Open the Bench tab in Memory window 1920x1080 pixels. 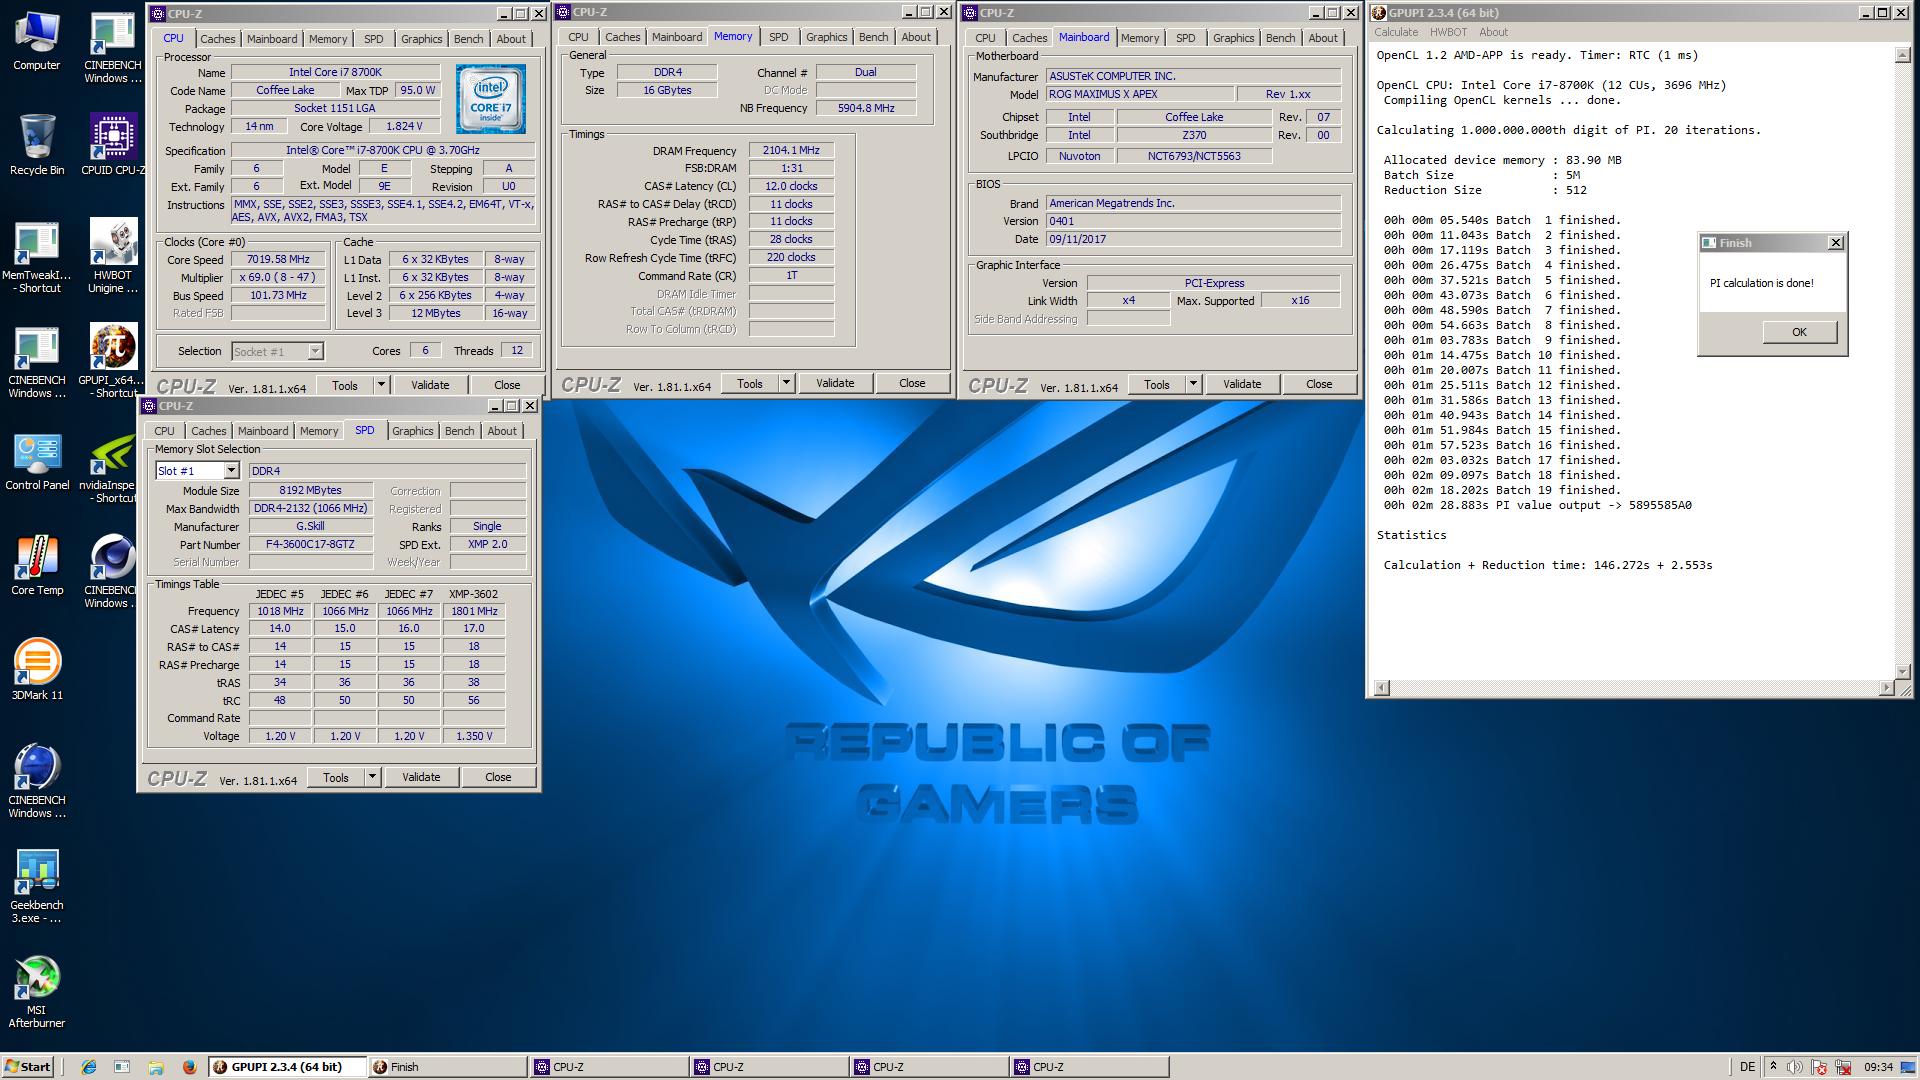(x=873, y=37)
